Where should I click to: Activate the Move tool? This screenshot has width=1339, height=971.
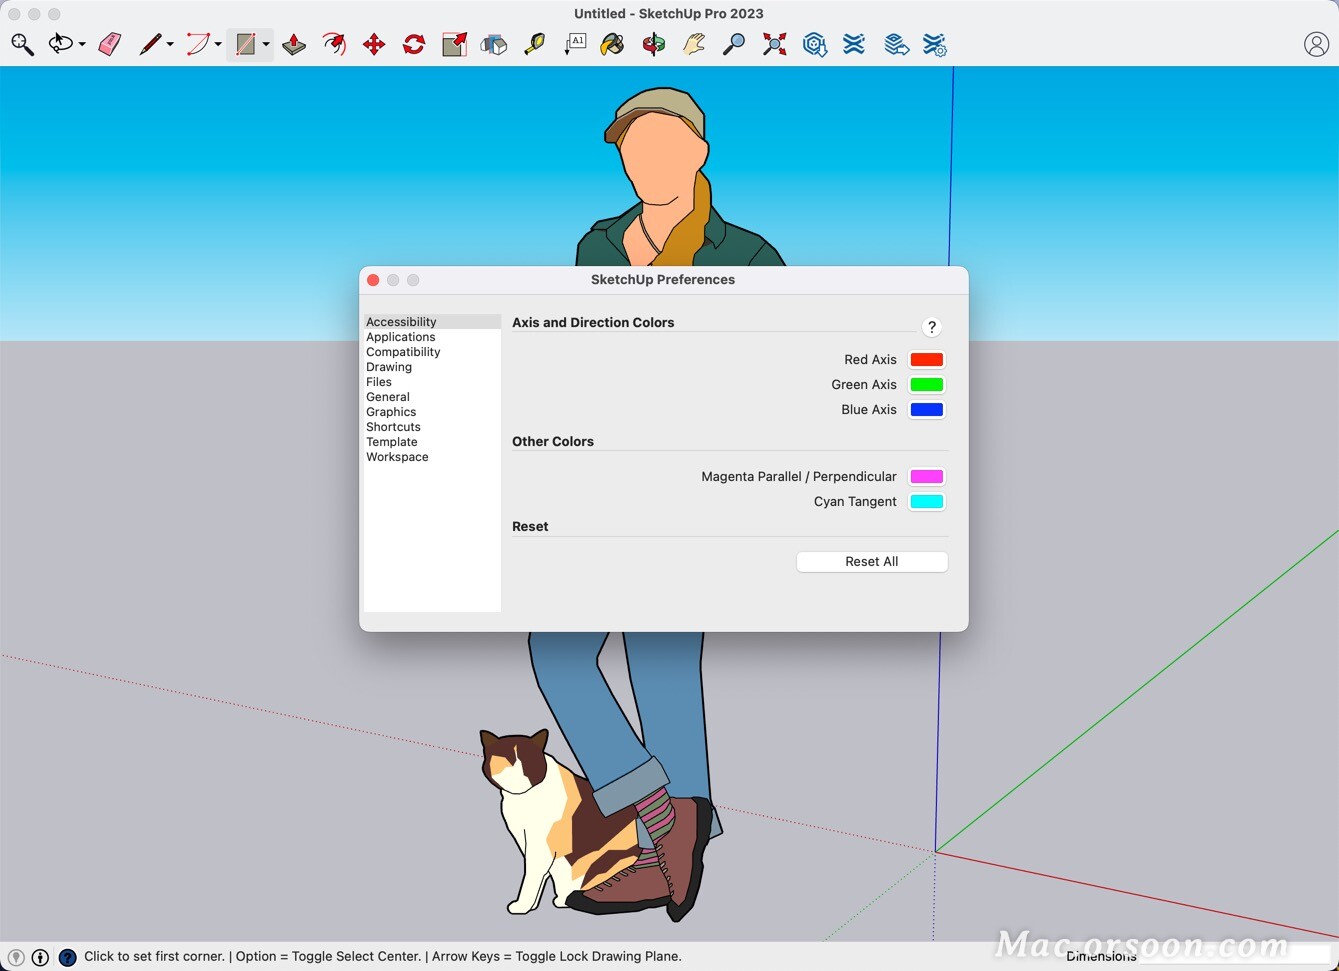[374, 44]
